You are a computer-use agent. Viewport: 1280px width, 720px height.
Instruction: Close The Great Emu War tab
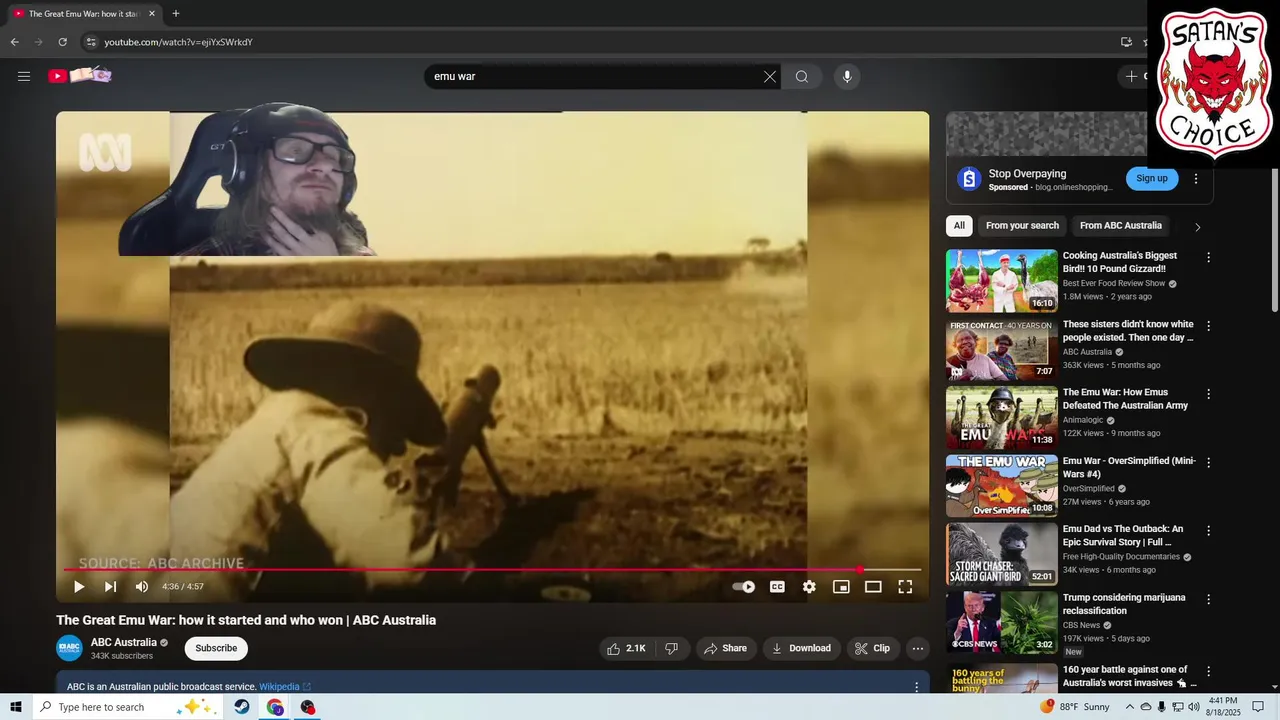(152, 14)
